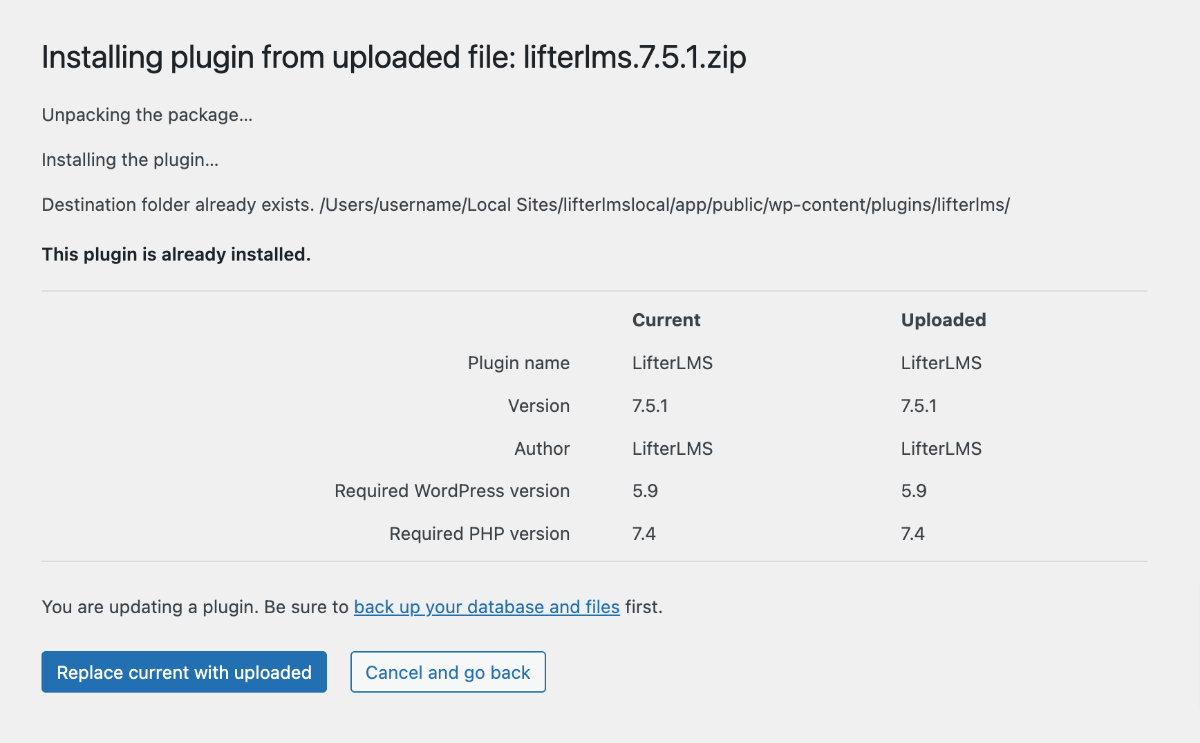Click the Version row label
Viewport: 1200px width, 743px height.
(x=539, y=406)
